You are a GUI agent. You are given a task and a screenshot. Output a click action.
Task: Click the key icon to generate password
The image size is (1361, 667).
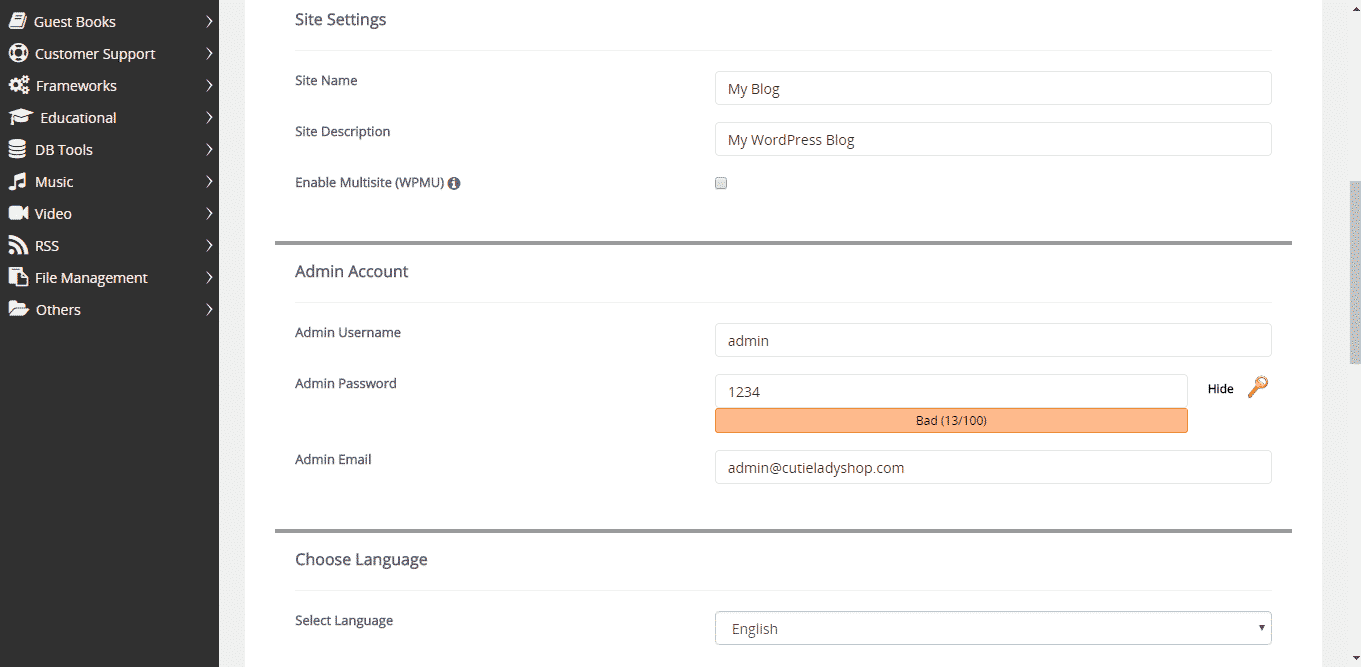[x=1258, y=387]
